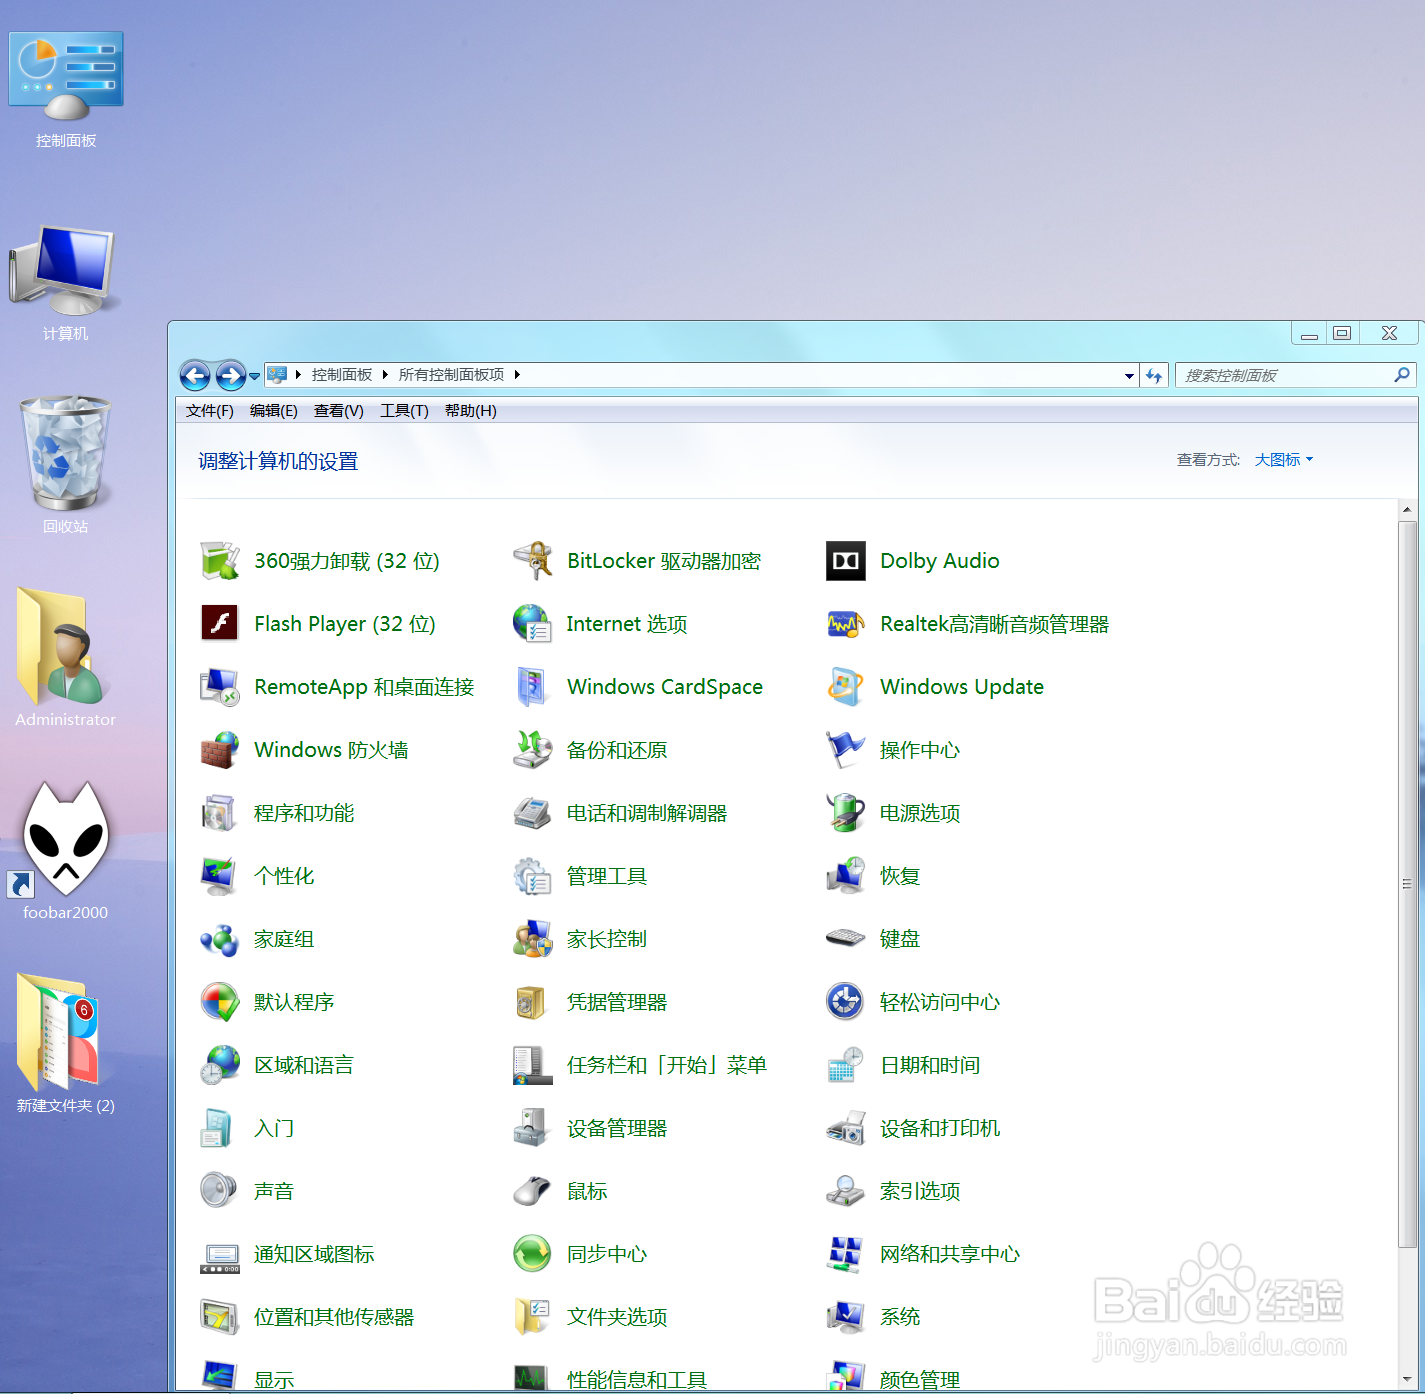Open the Realtek高清晰音频管理器 icon
The width and height of the screenshot is (1425, 1394).
pyautogui.click(x=846, y=624)
